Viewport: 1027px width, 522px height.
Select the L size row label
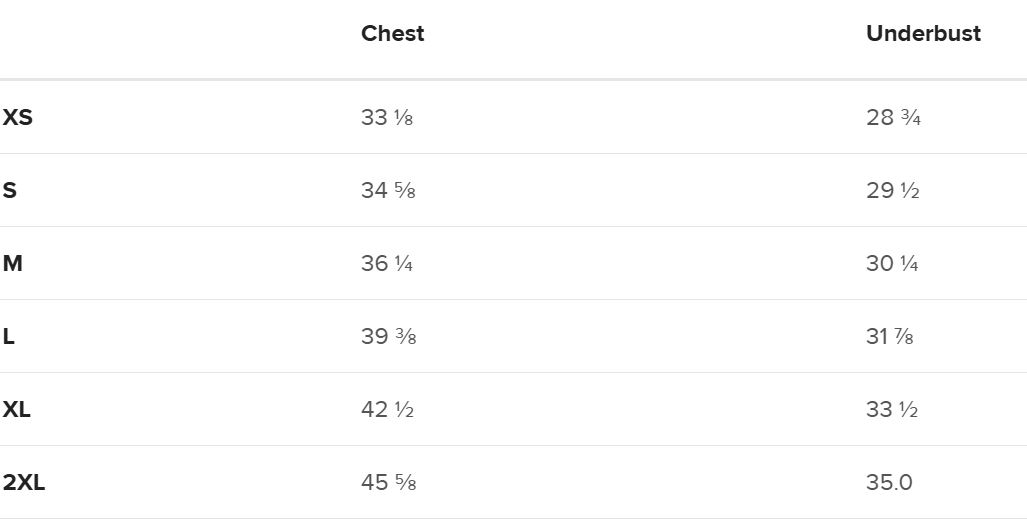coord(8,336)
